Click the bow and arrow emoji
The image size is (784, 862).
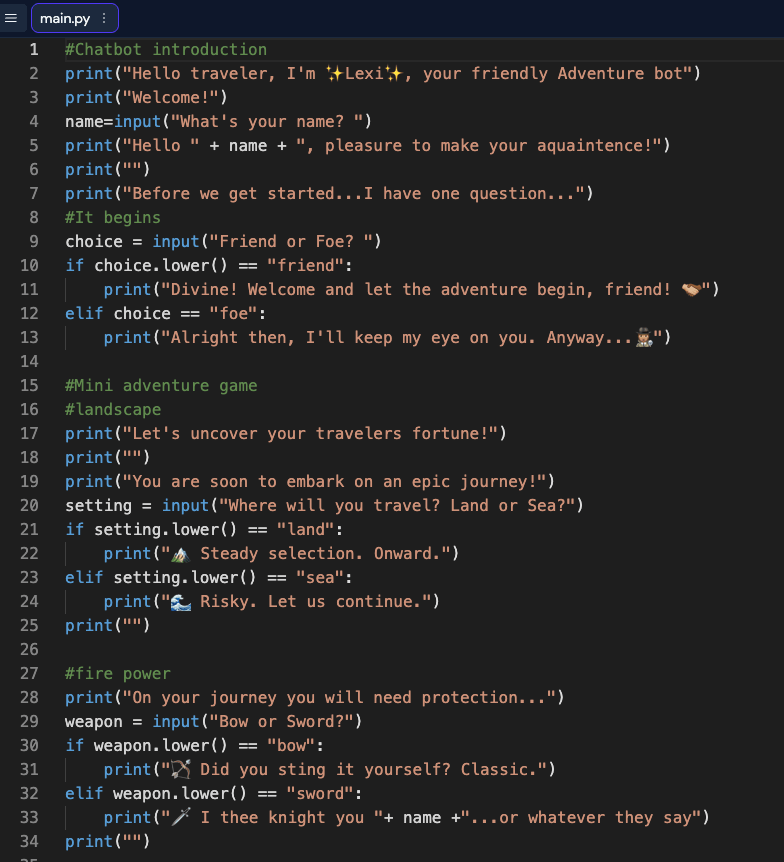(x=180, y=770)
